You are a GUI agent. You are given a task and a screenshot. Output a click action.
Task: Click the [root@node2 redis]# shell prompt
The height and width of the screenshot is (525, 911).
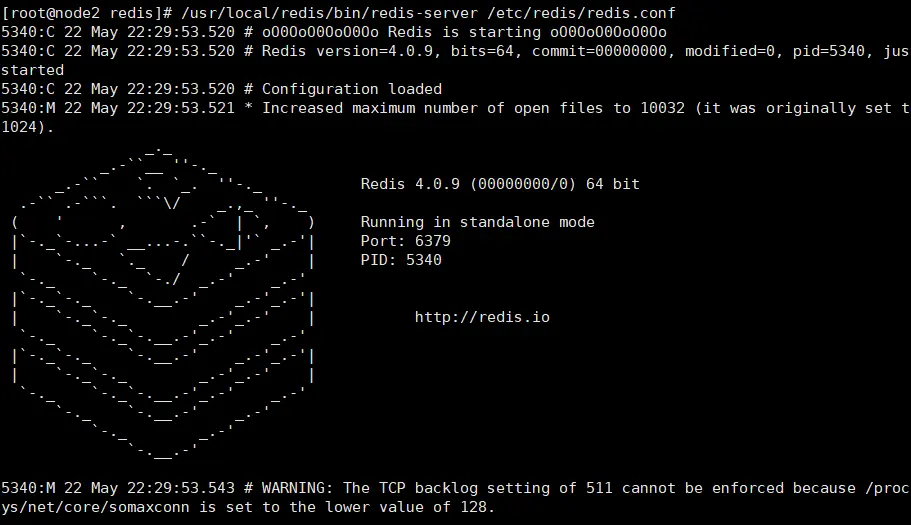point(87,13)
